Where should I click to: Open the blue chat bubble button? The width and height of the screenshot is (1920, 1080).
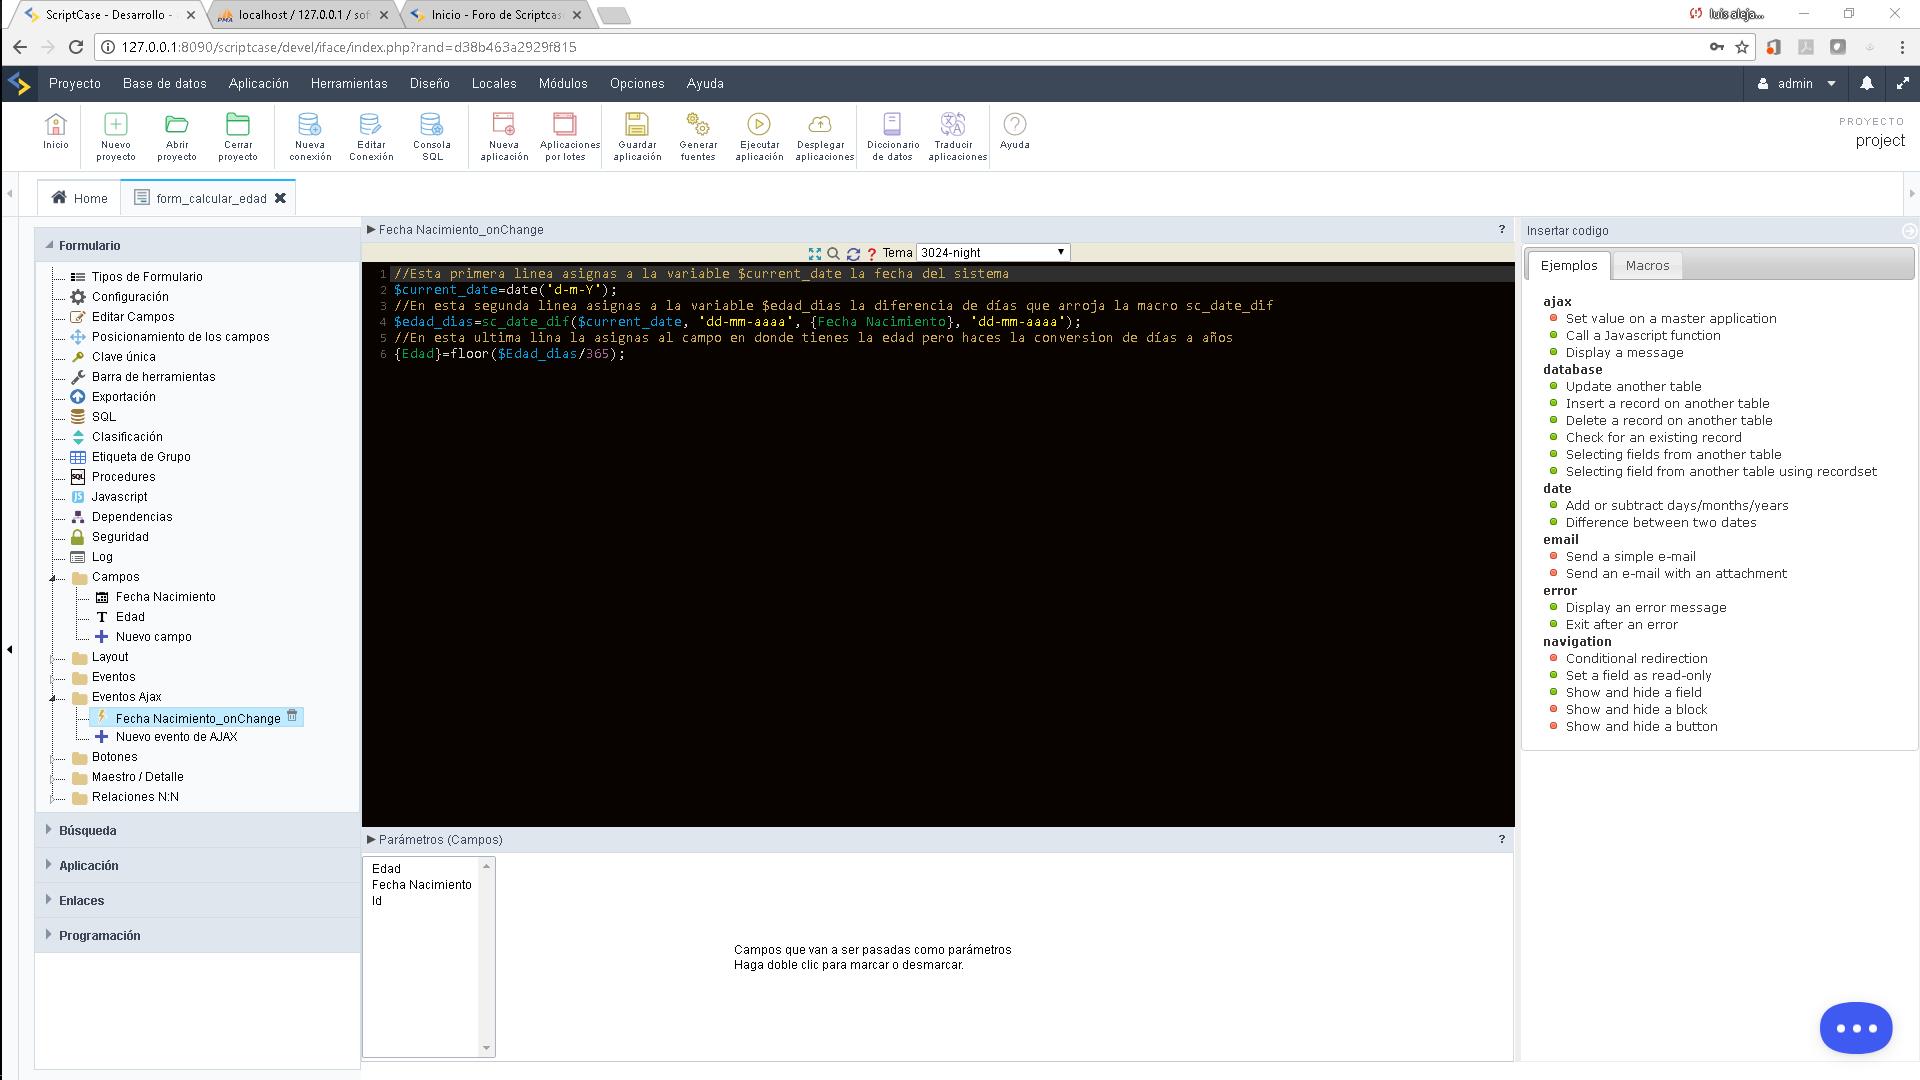tap(1856, 1028)
